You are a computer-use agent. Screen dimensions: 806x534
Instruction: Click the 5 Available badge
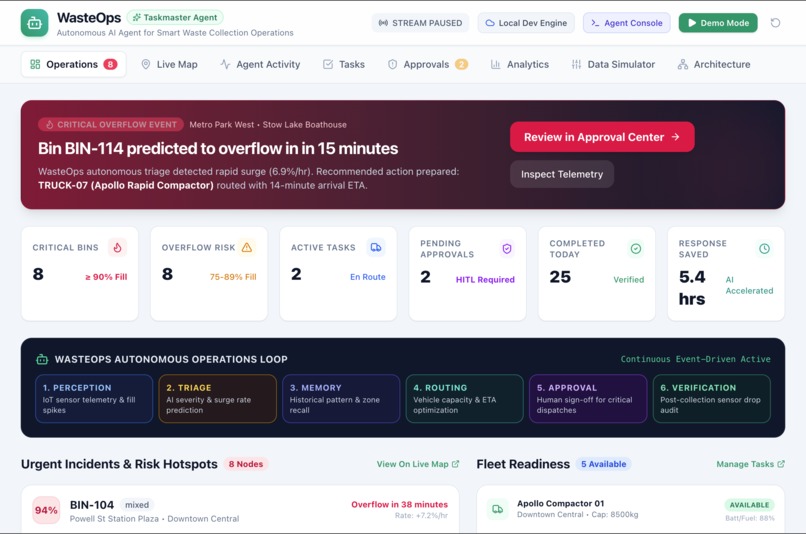[x=603, y=464]
